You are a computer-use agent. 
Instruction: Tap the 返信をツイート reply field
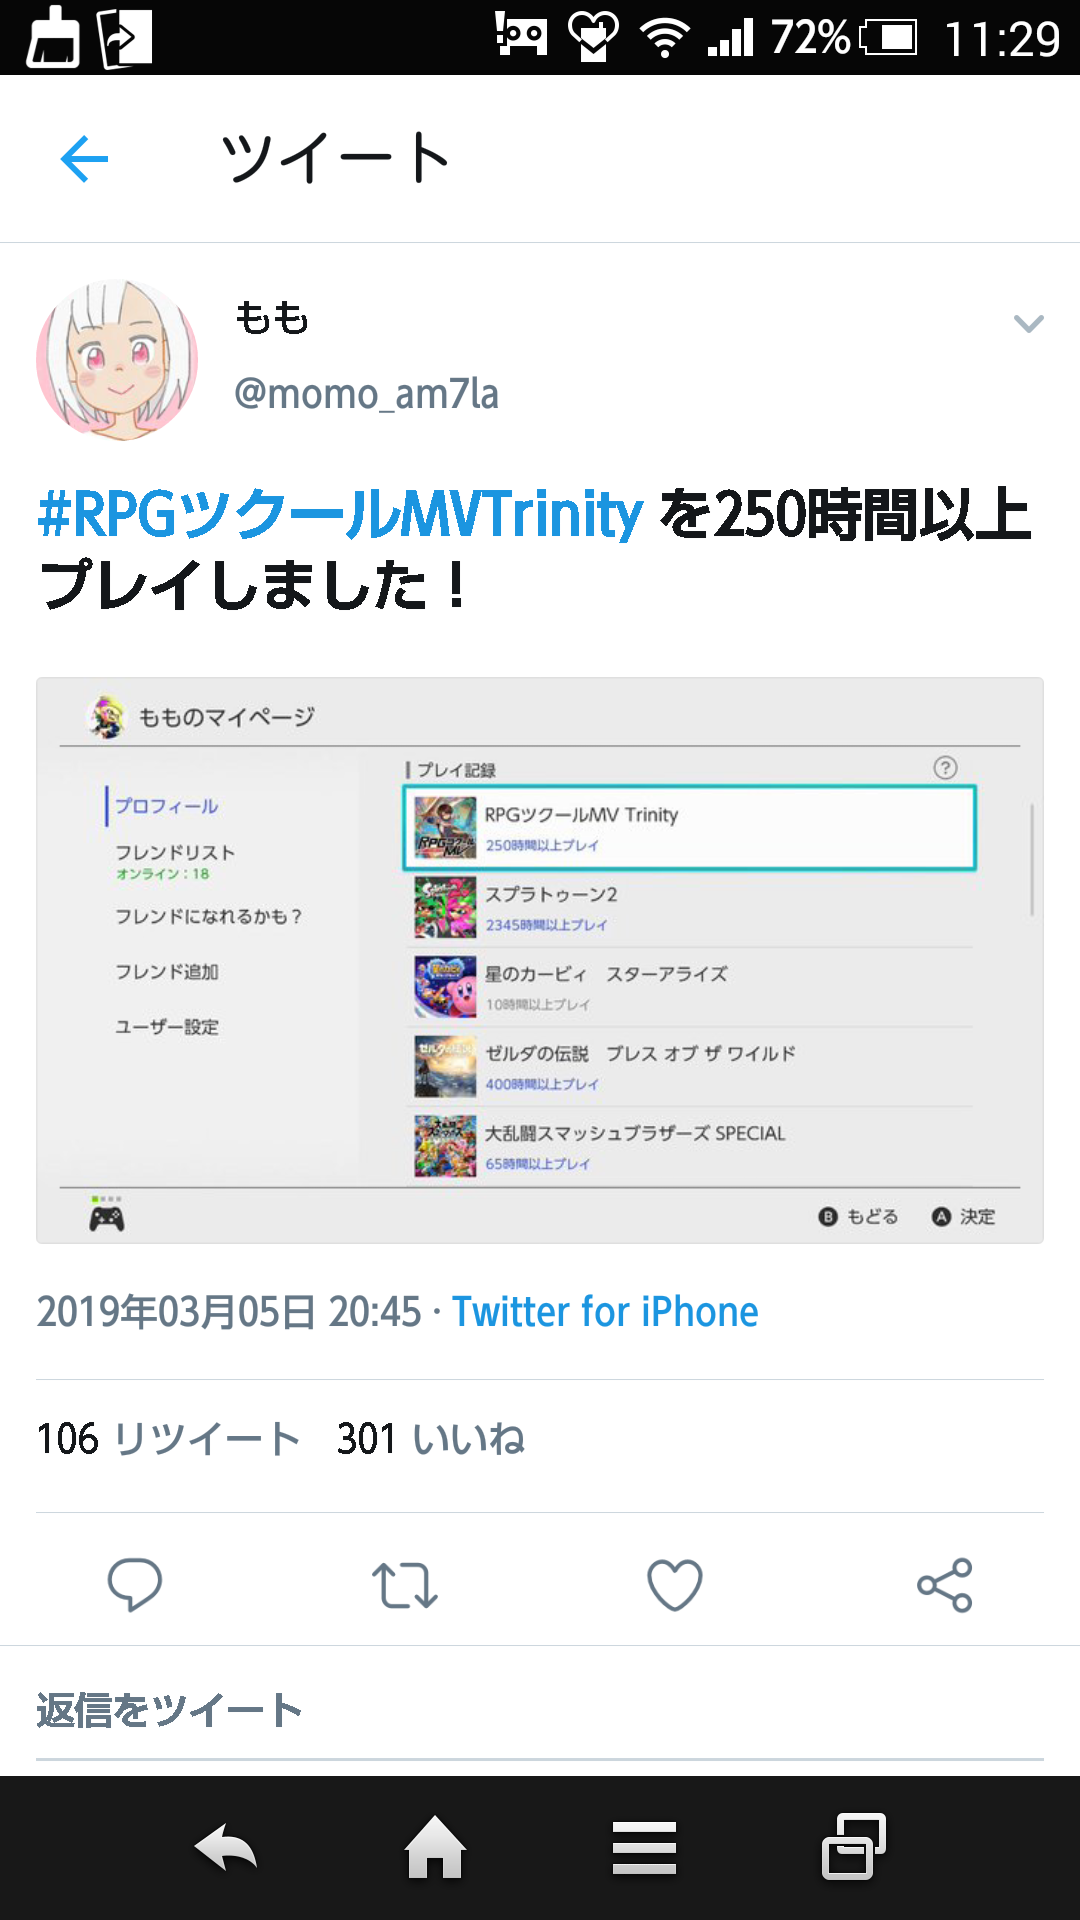coord(540,1711)
